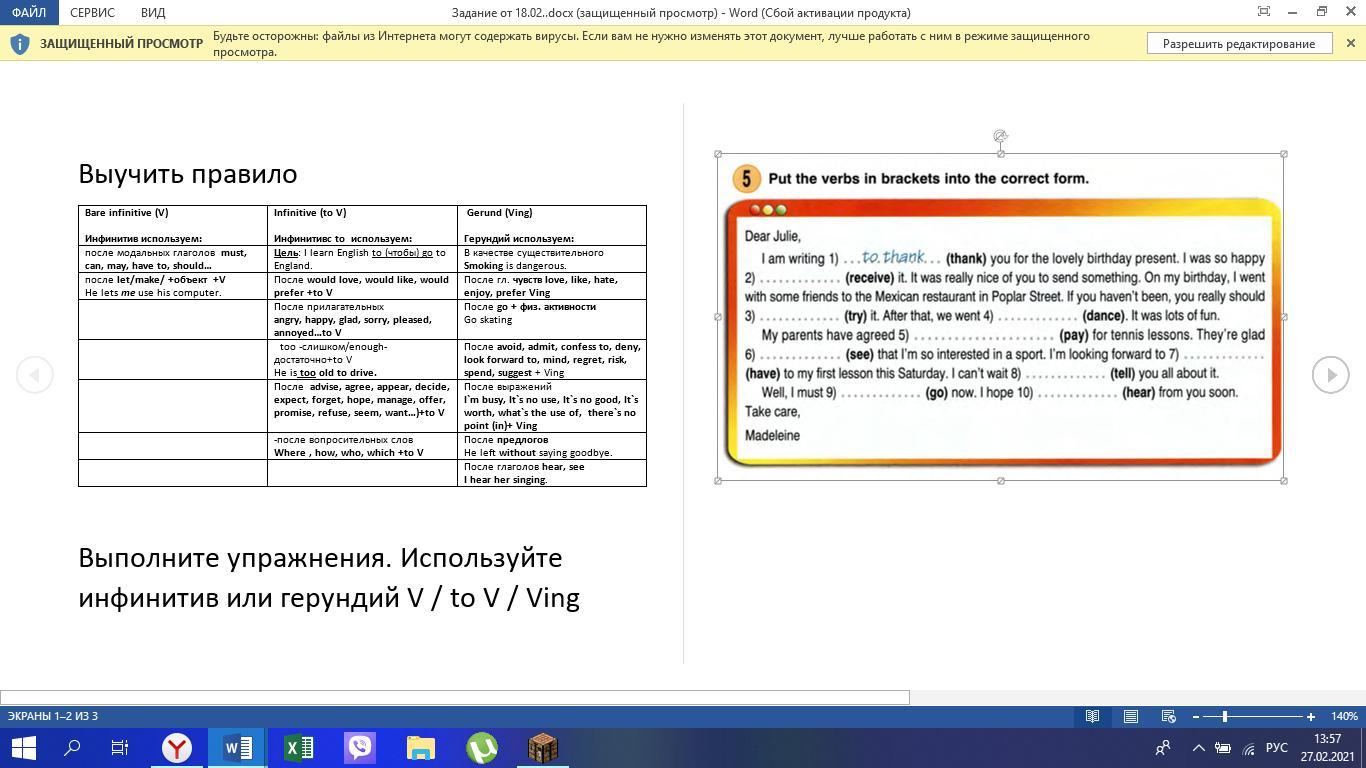Viewport: 1366px width, 768px height.
Task: Click the cell with He left without saying goodbye
Action: pos(552,446)
